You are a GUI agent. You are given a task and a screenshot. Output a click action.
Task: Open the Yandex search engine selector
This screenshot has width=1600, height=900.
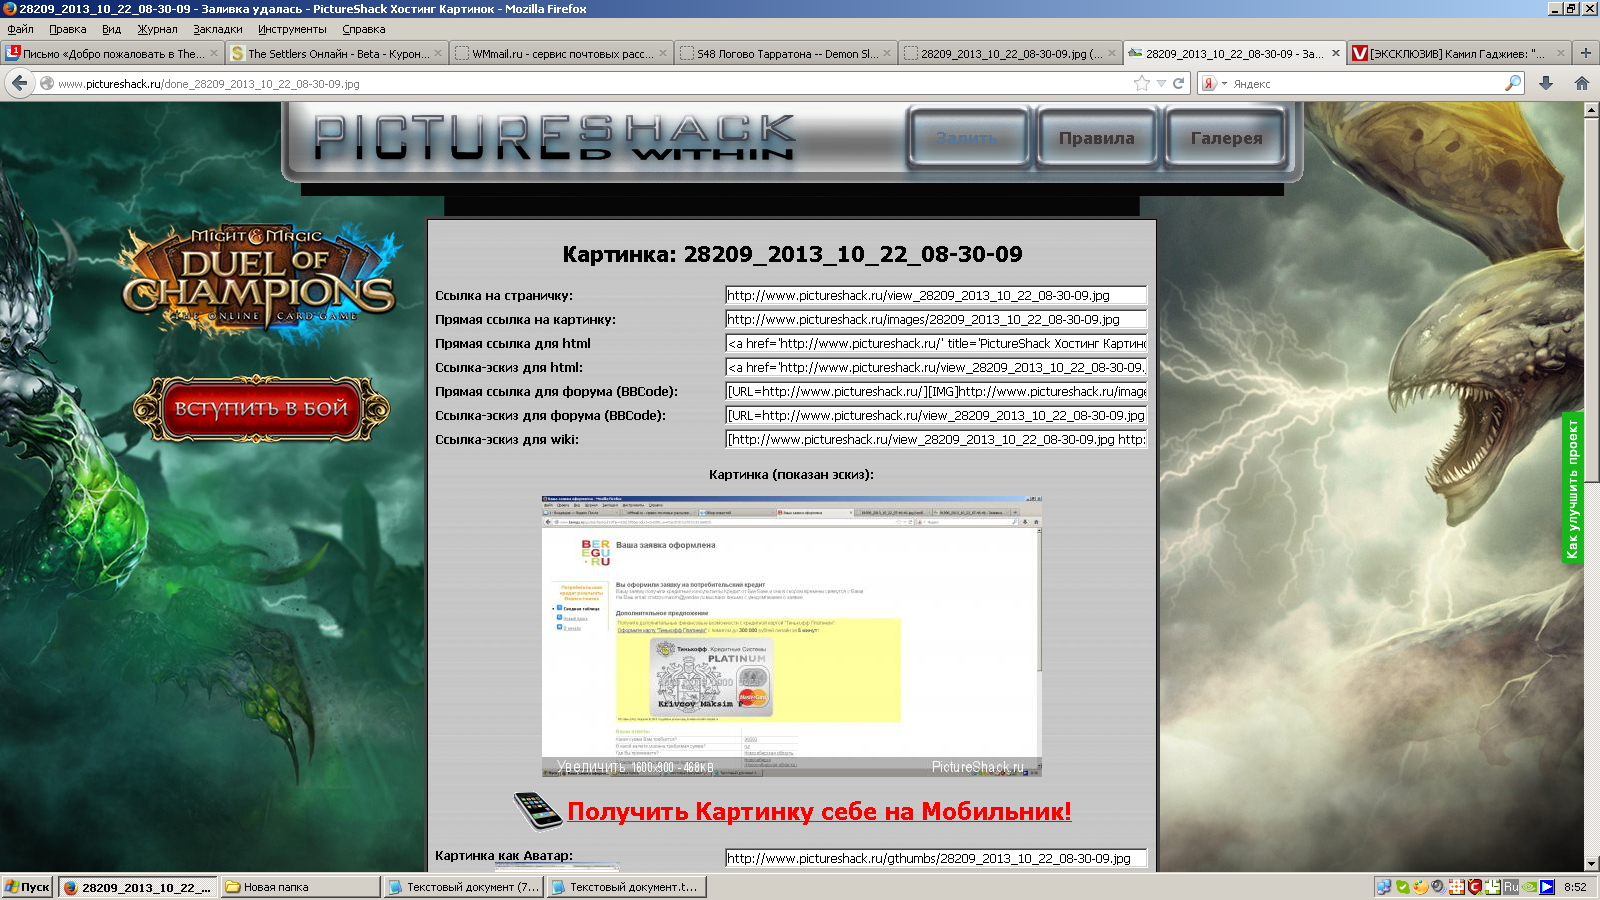[x=1213, y=84]
